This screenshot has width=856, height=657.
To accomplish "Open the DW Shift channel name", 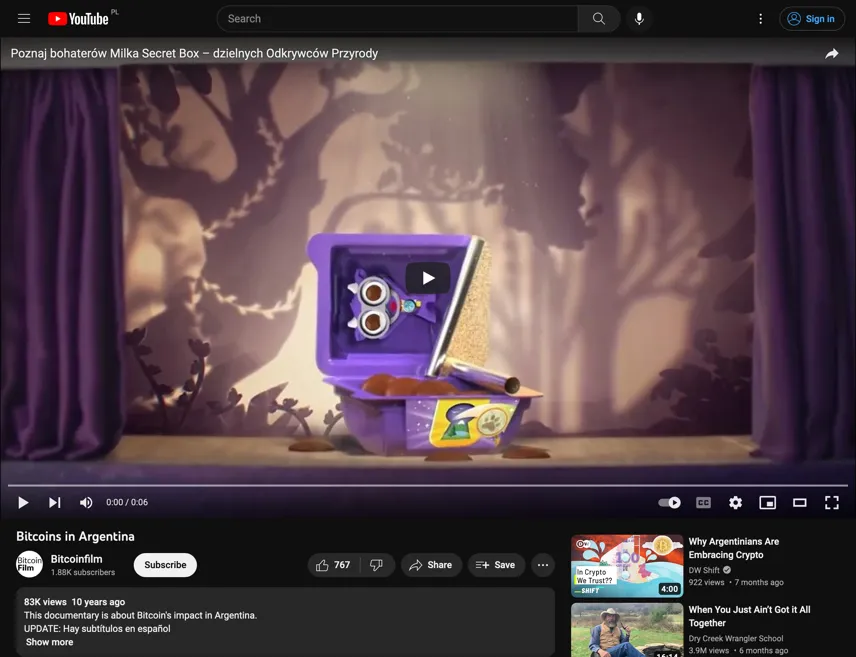I will (704, 570).
